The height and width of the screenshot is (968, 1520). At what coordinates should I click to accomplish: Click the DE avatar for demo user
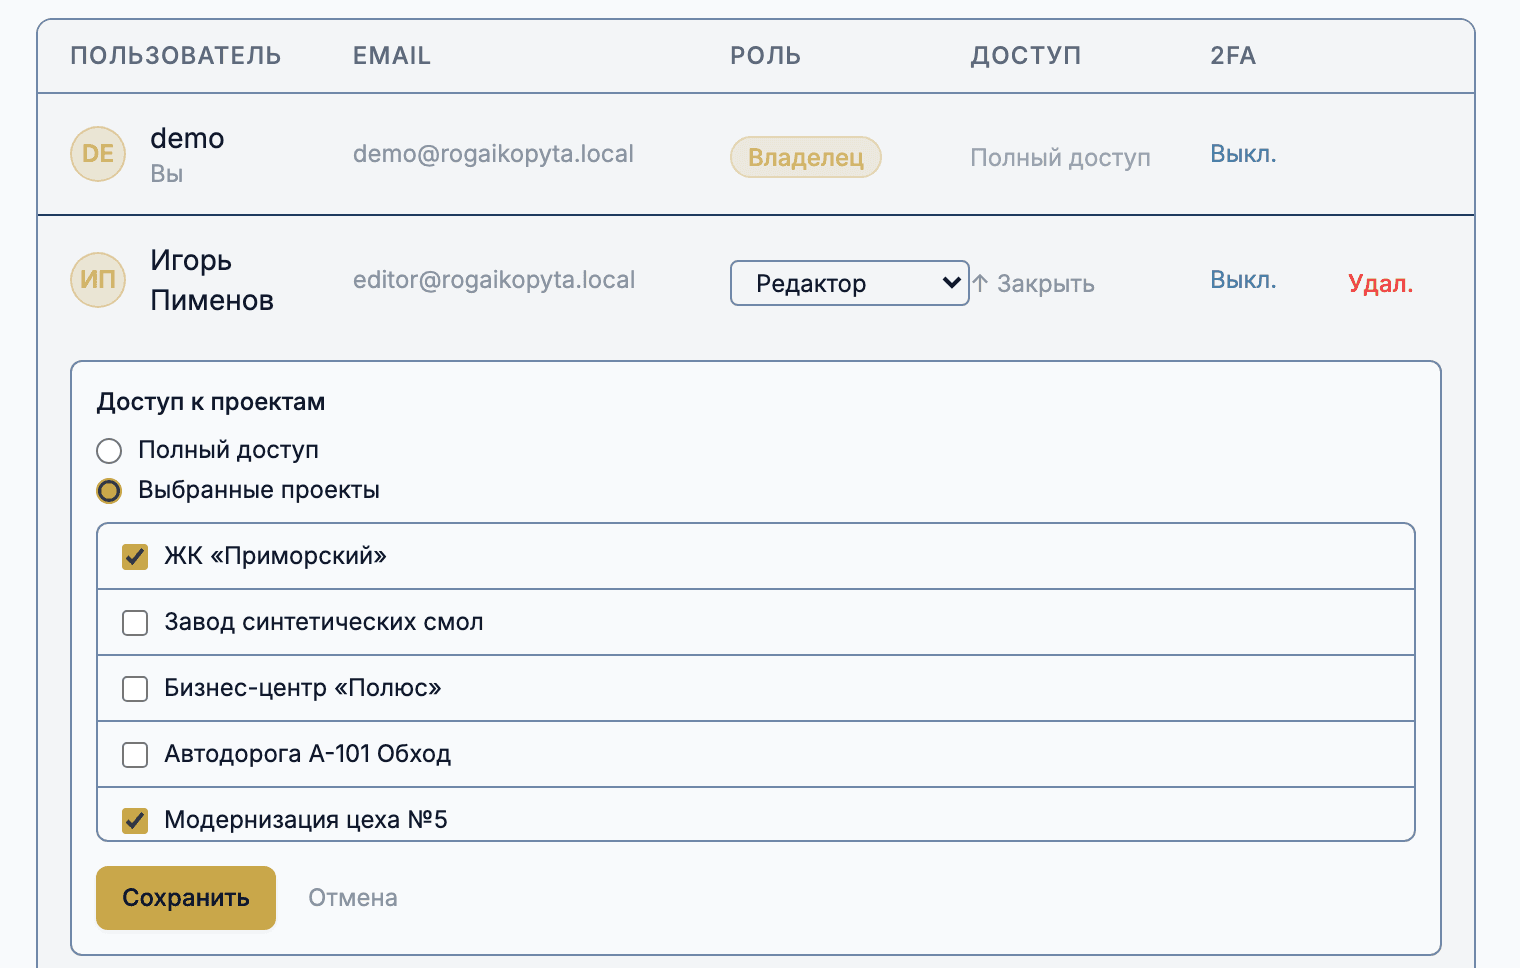coord(98,154)
